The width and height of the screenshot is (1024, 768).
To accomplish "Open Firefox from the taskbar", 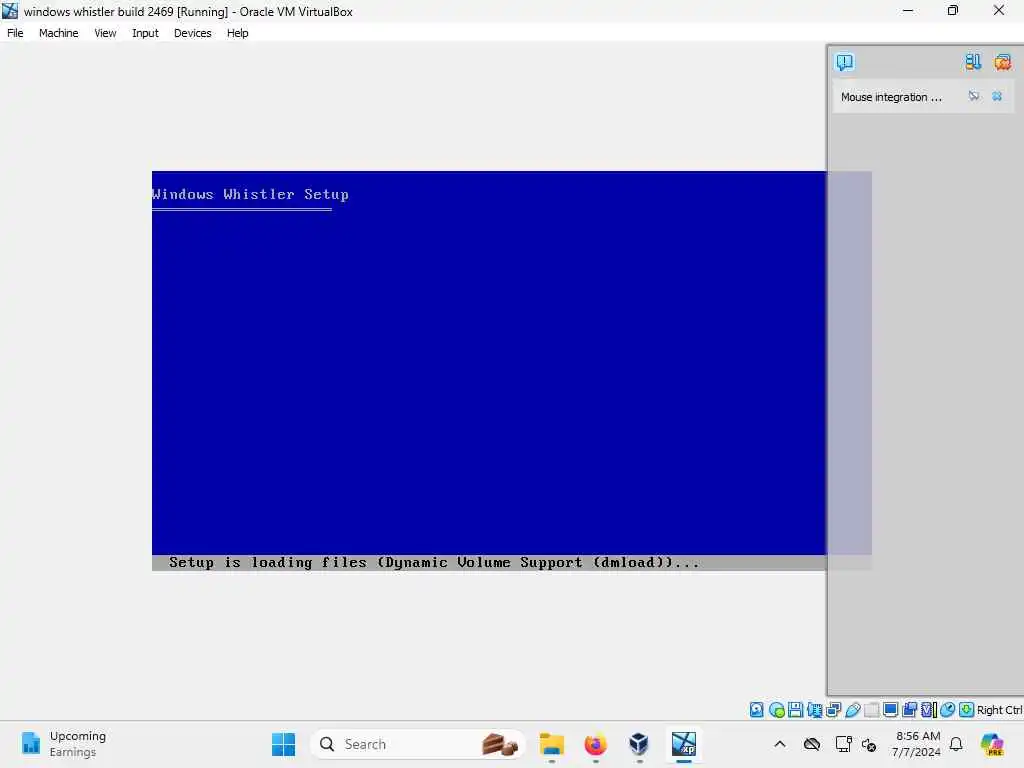I will [596, 744].
